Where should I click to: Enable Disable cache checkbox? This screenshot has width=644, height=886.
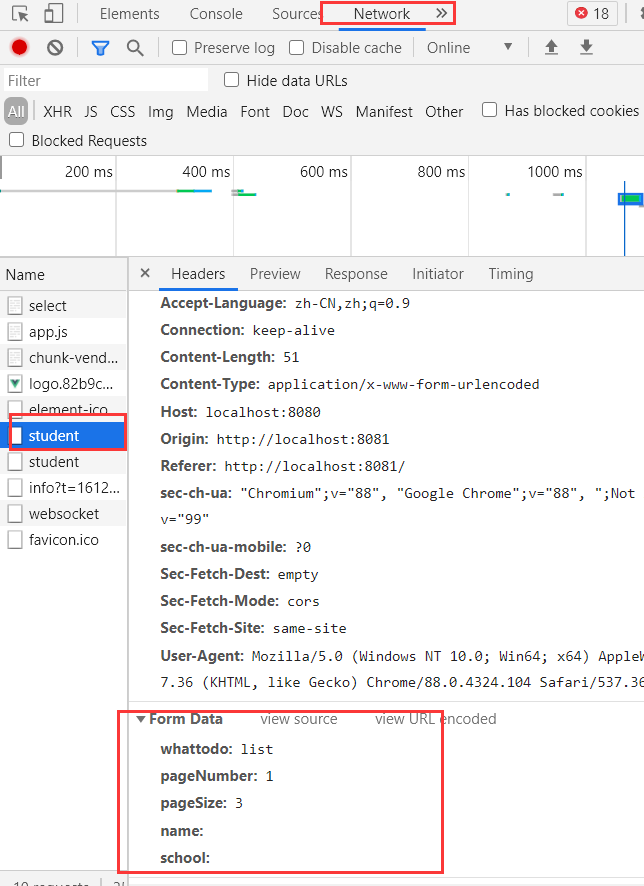coord(297,47)
